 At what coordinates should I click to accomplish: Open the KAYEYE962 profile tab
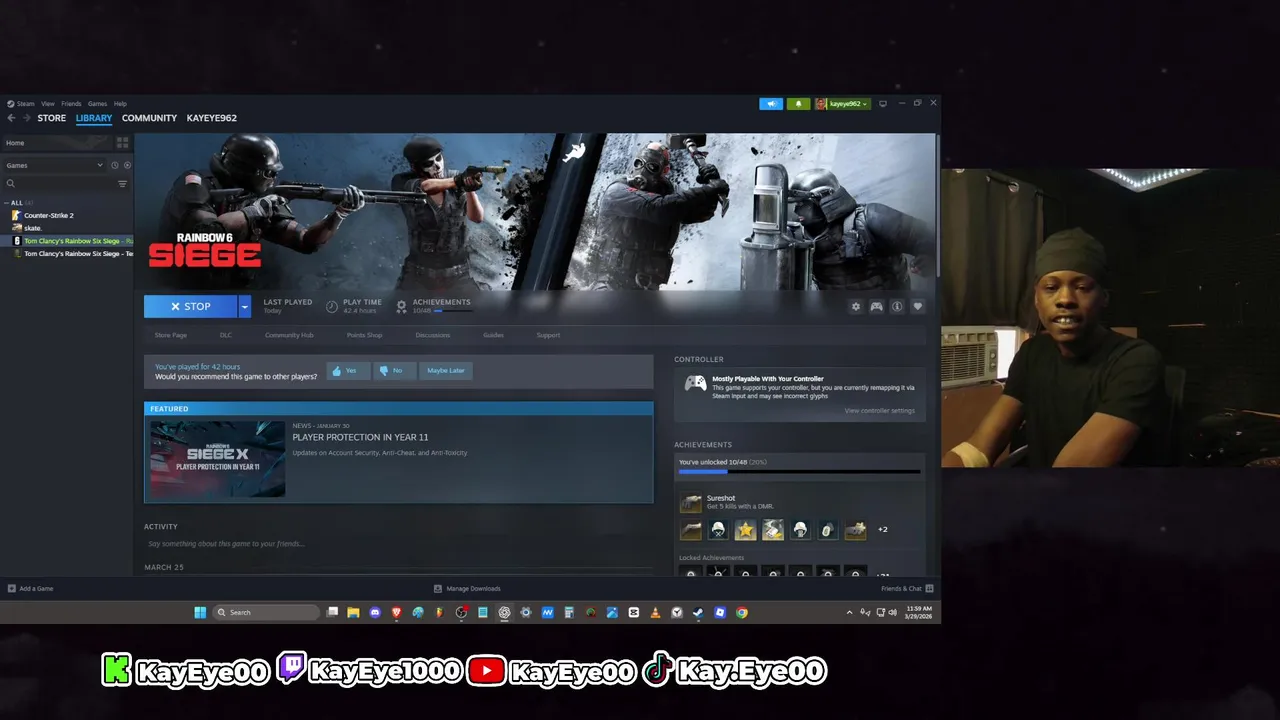coord(211,118)
